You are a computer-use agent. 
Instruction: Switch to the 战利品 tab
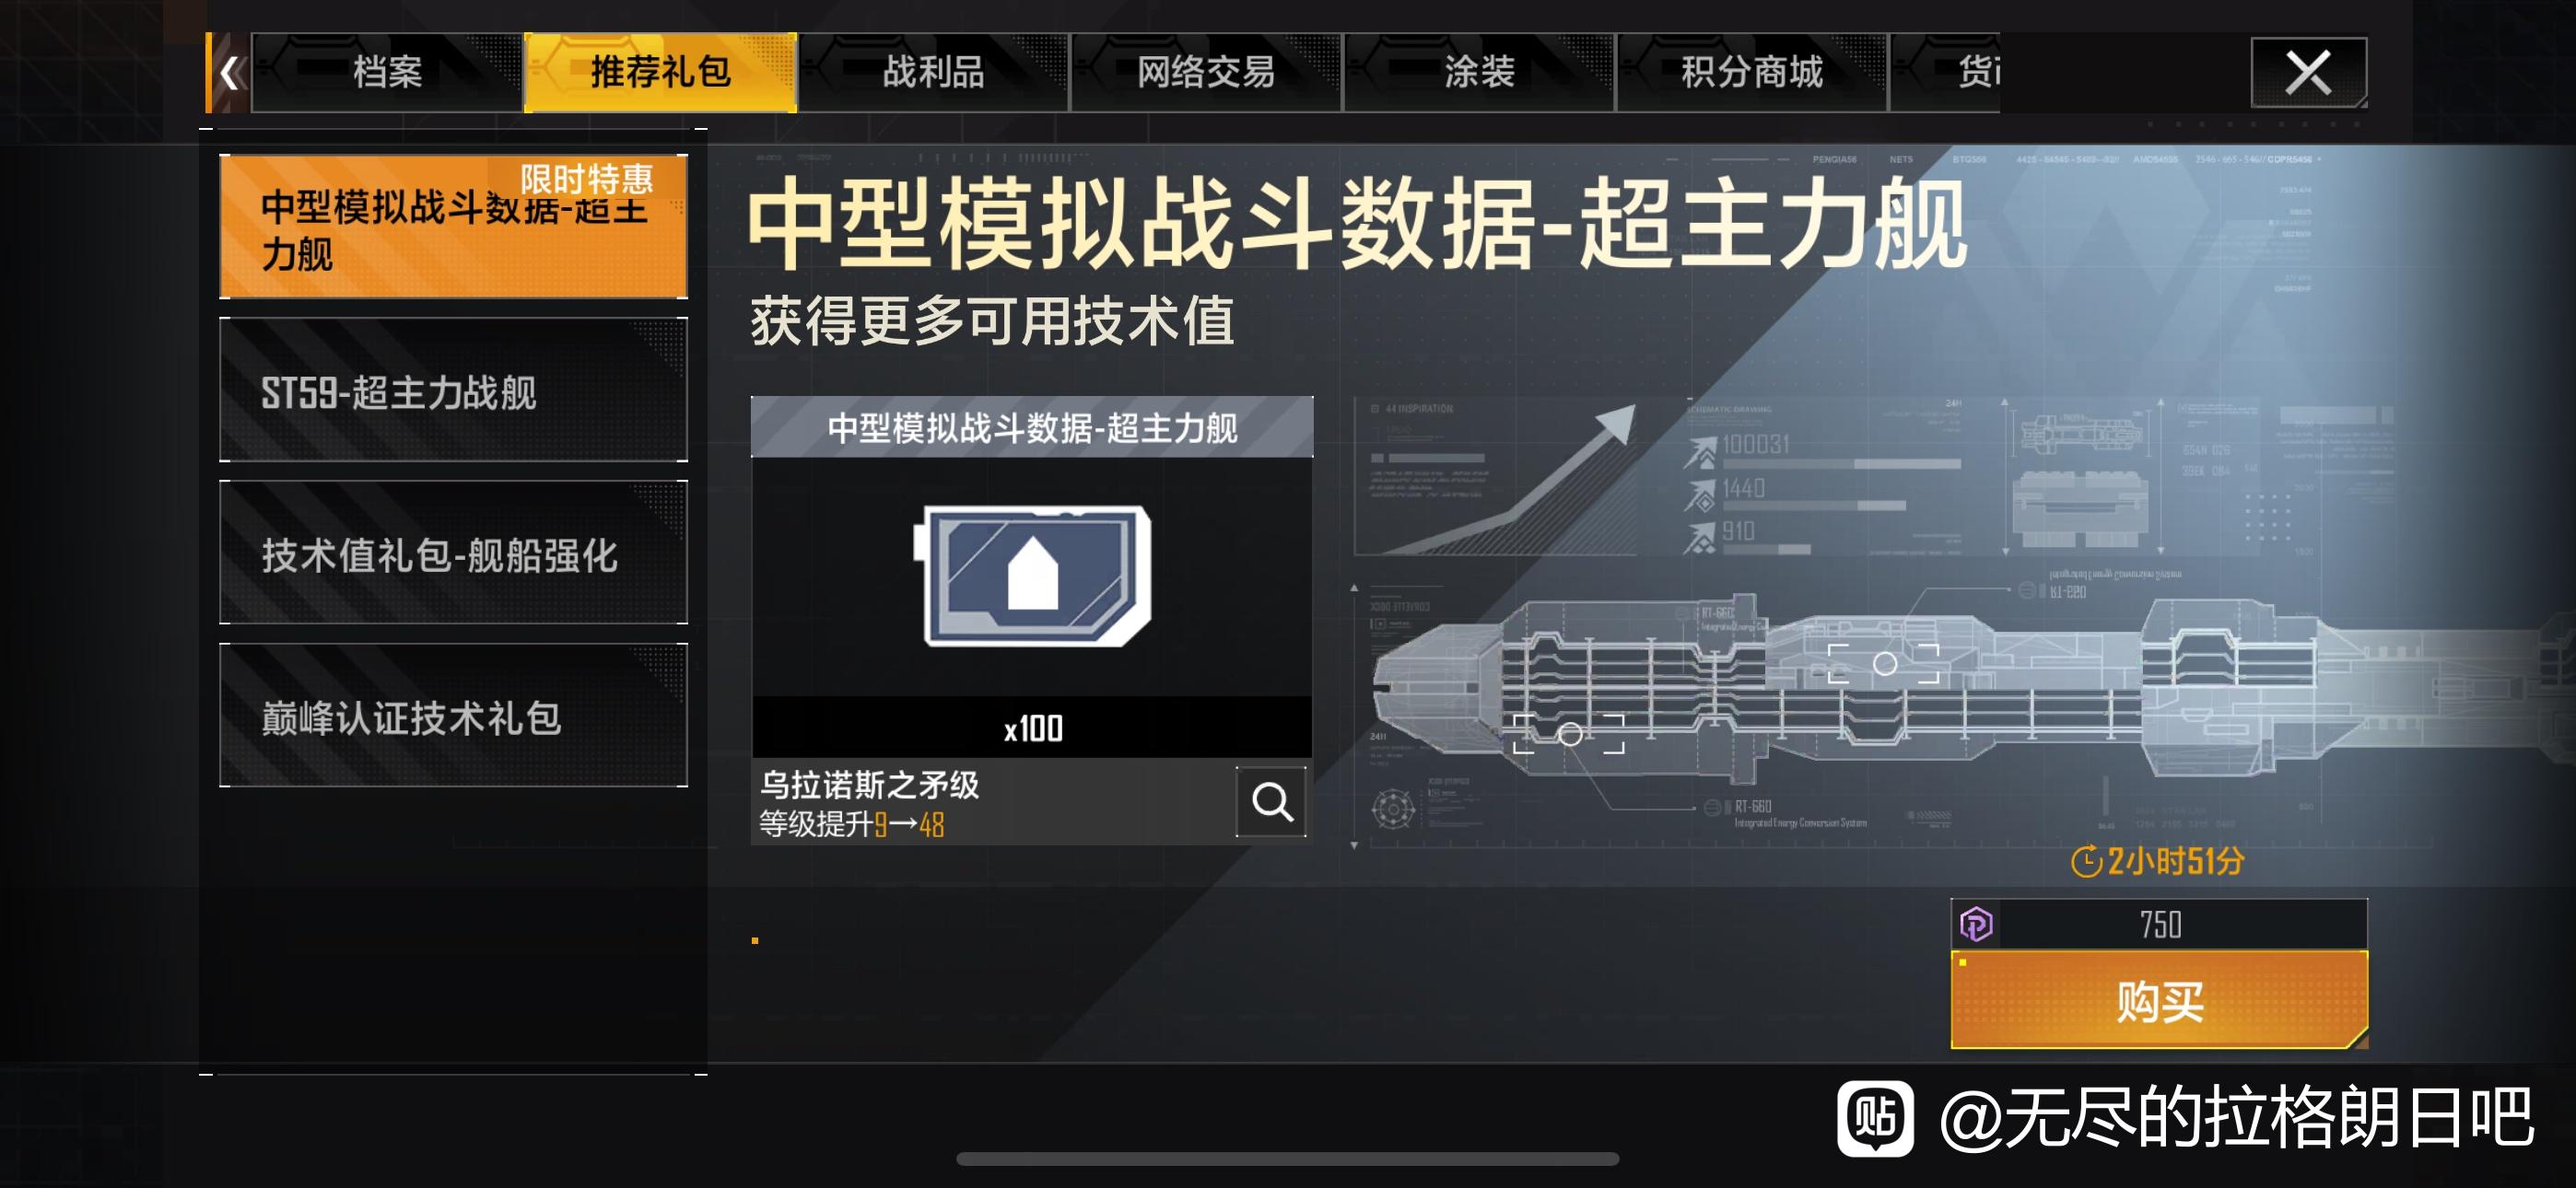pyautogui.click(x=933, y=72)
